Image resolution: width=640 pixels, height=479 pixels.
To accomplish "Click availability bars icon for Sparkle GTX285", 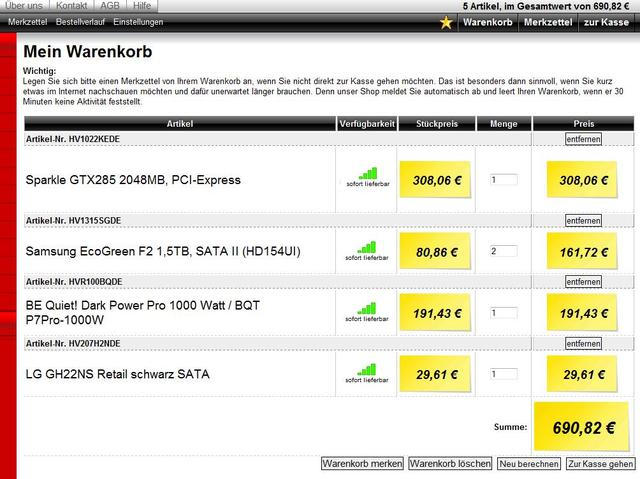I will click(368, 173).
